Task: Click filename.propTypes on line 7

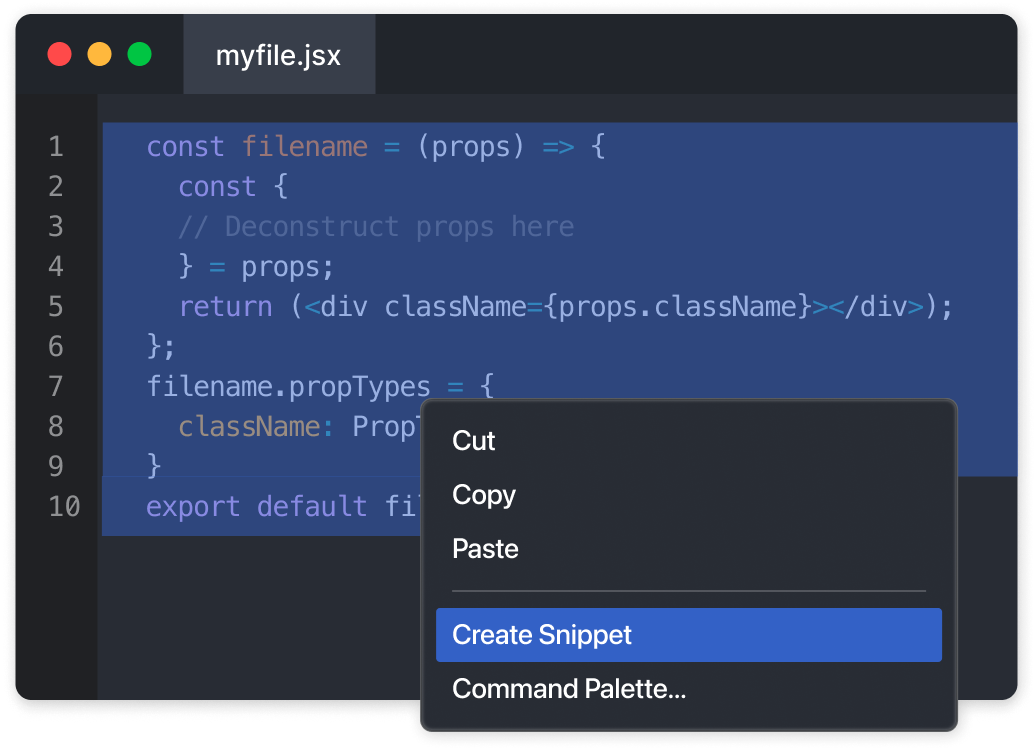Action: [x=290, y=386]
